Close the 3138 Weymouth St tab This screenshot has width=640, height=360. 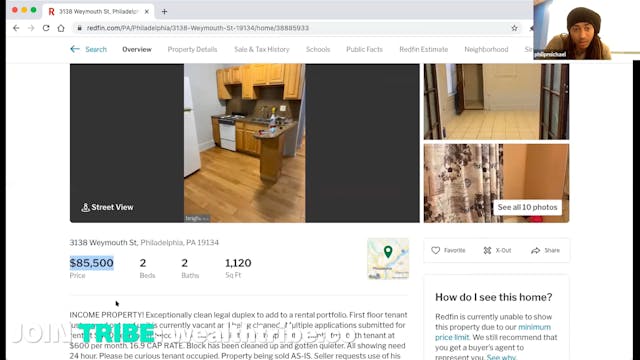point(147,11)
